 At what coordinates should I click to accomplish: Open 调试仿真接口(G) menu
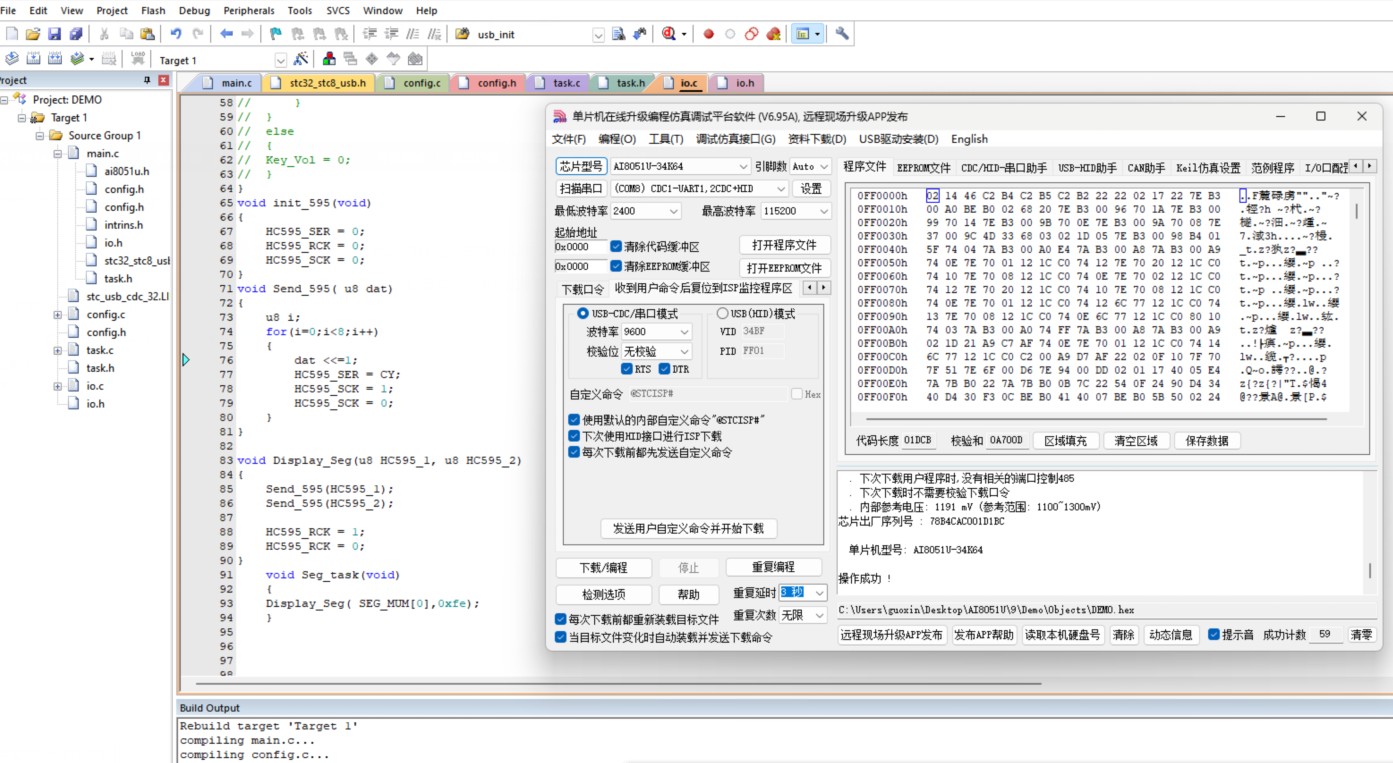735,139
